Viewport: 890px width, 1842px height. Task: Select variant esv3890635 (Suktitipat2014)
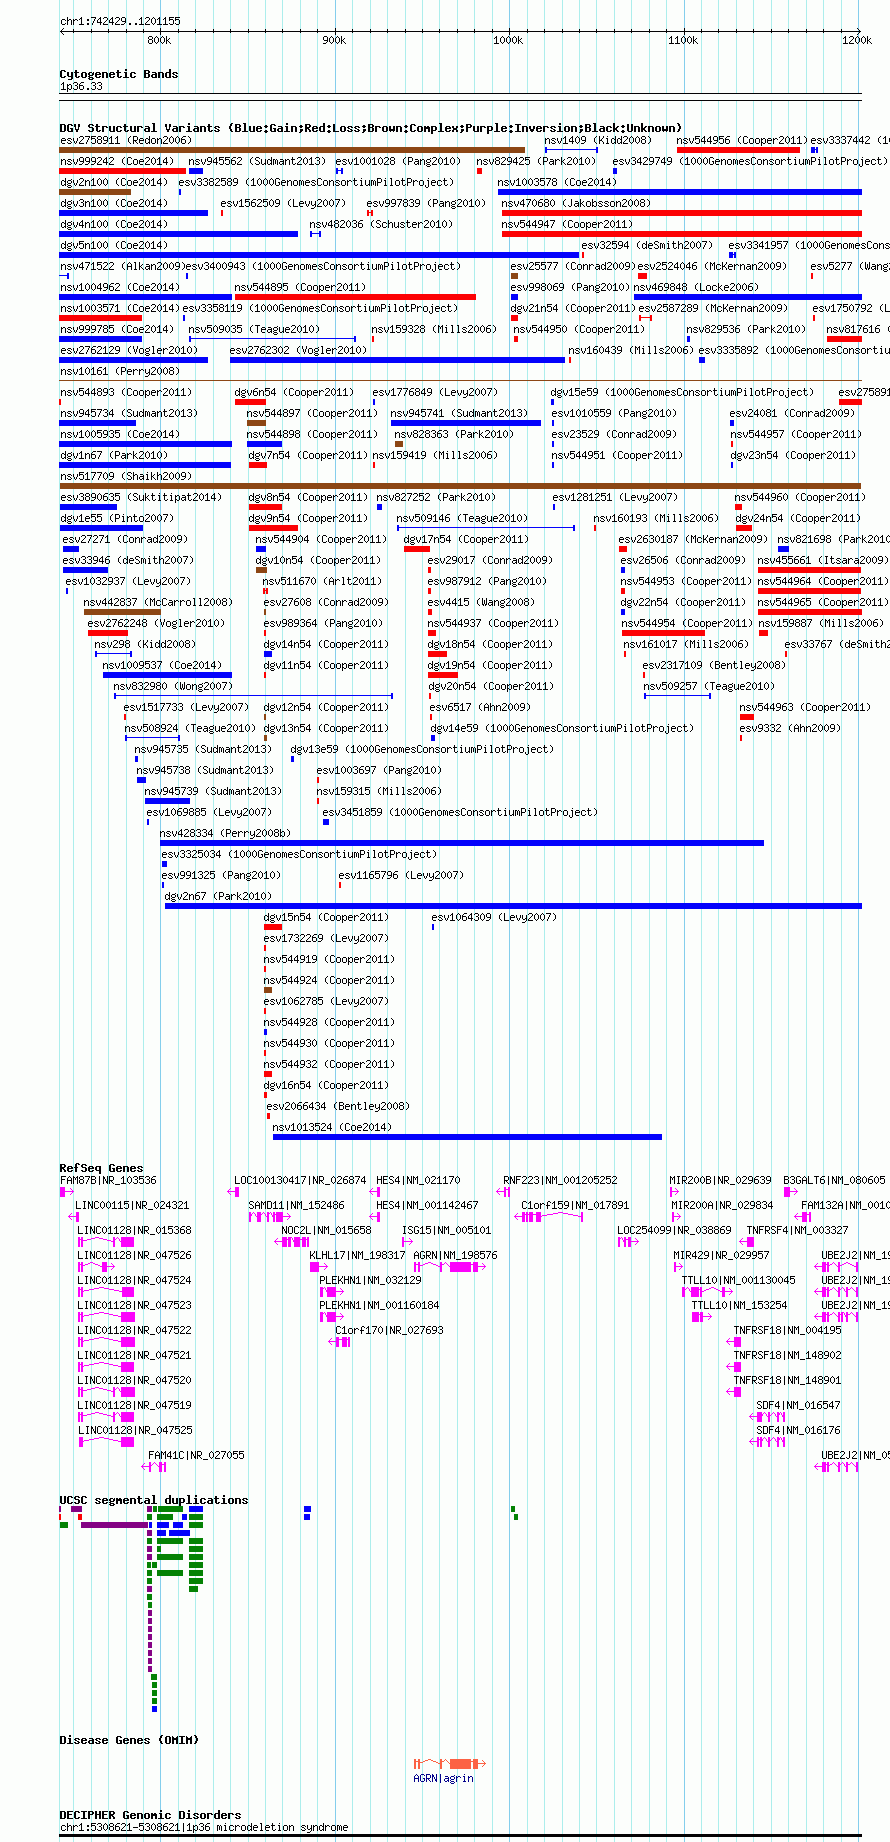click(141, 497)
